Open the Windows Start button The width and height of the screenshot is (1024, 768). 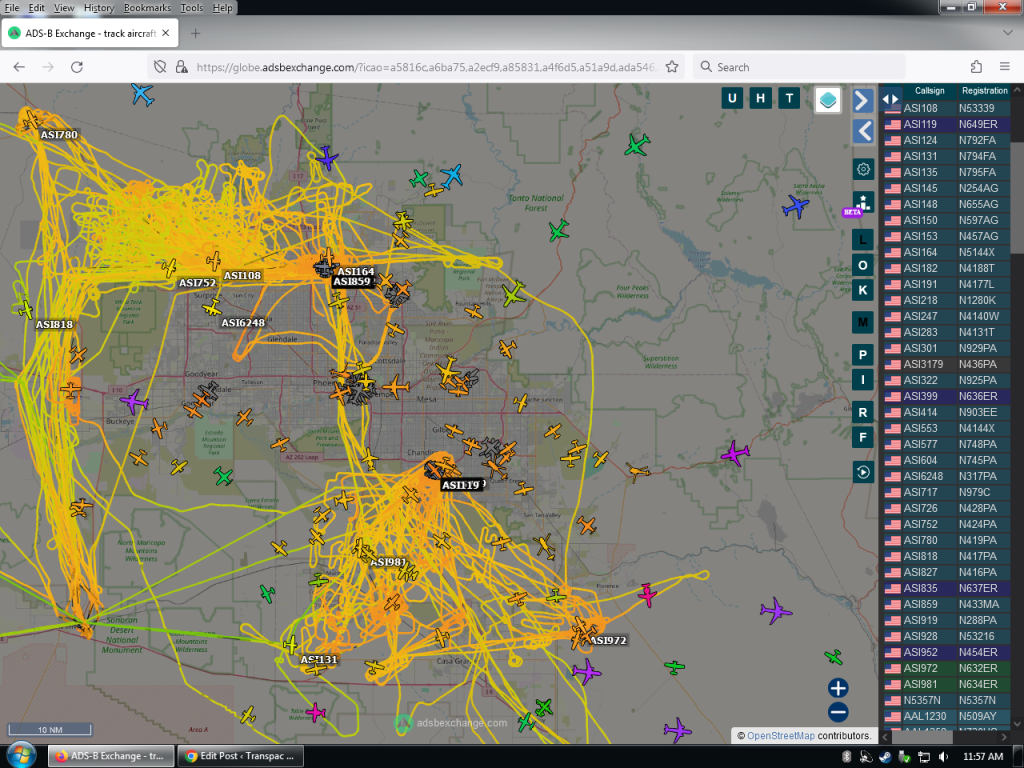click(22, 756)
